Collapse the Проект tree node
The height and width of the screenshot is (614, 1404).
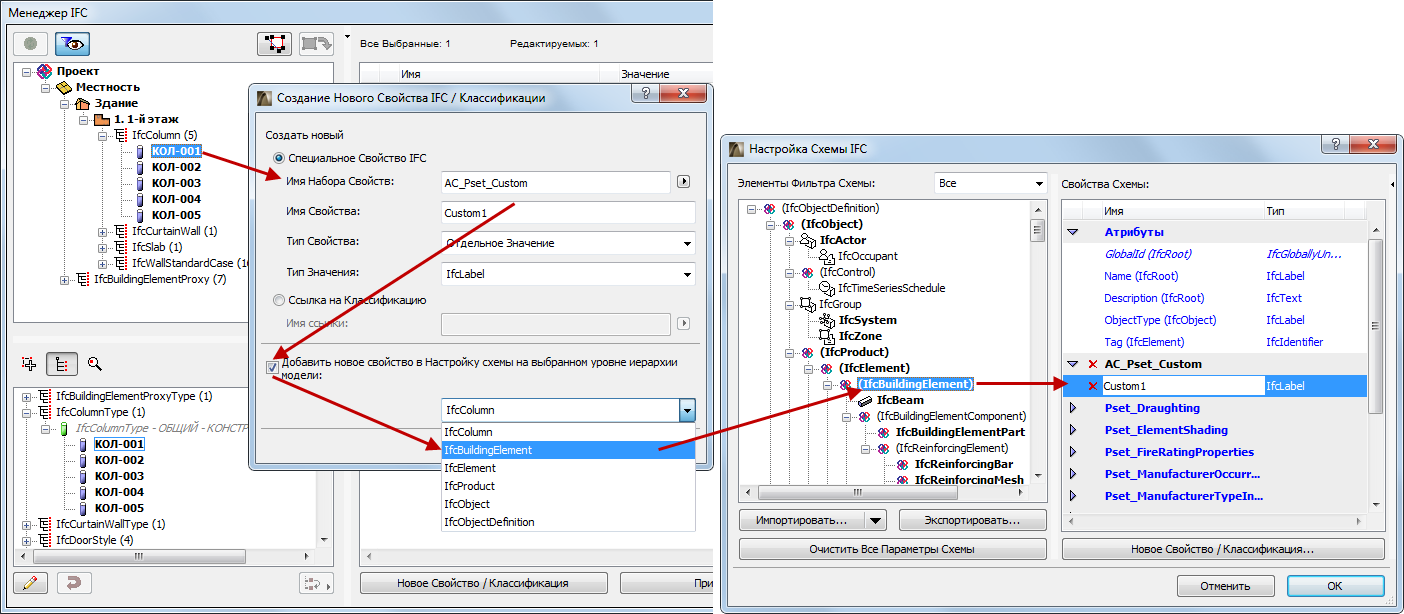pyautogui.click(x=27, y=72)
